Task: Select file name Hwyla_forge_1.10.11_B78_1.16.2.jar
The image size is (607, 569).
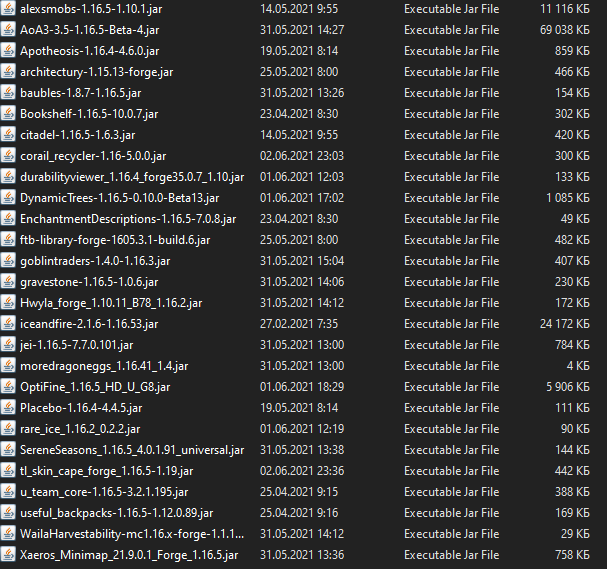Action: pyautogui.click(x=111, y=303)
